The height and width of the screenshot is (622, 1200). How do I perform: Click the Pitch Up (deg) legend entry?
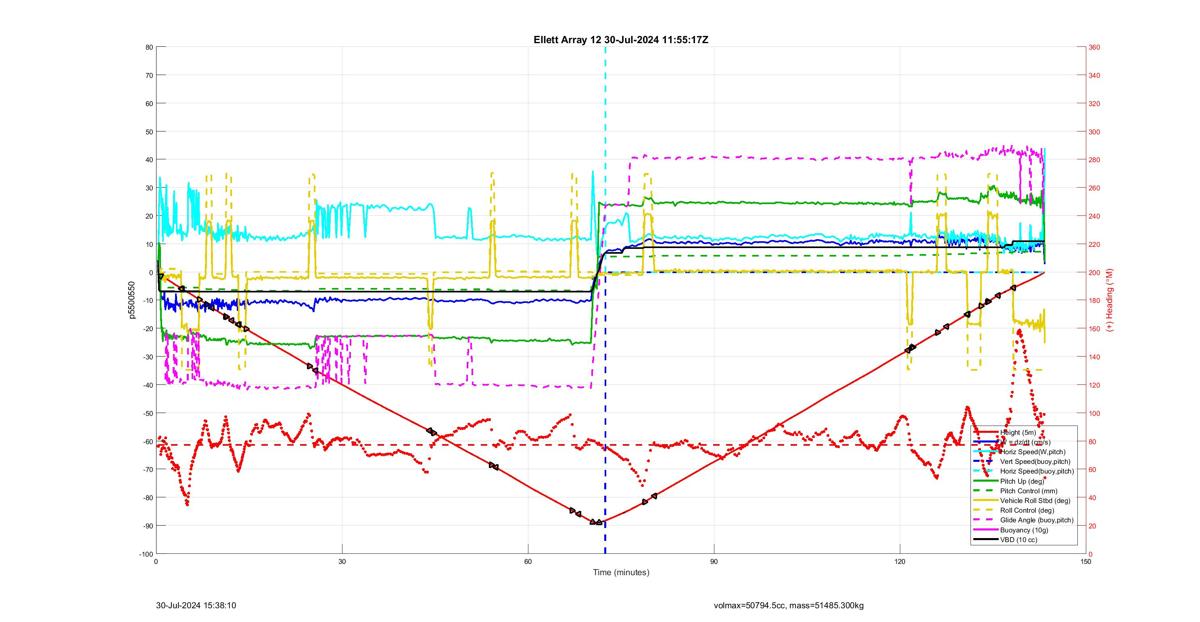click(1009, 481)
